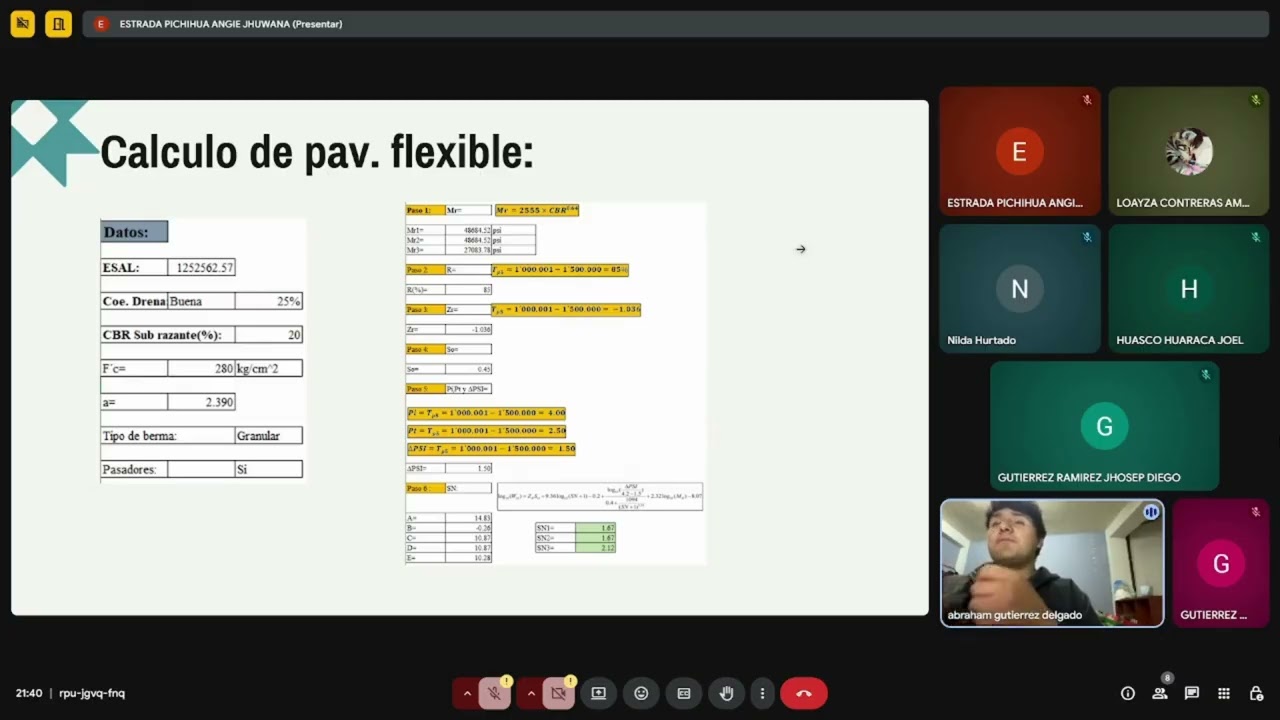Click the red E avatar in presenter bar

pyautogui.click(x=100, y=24)
